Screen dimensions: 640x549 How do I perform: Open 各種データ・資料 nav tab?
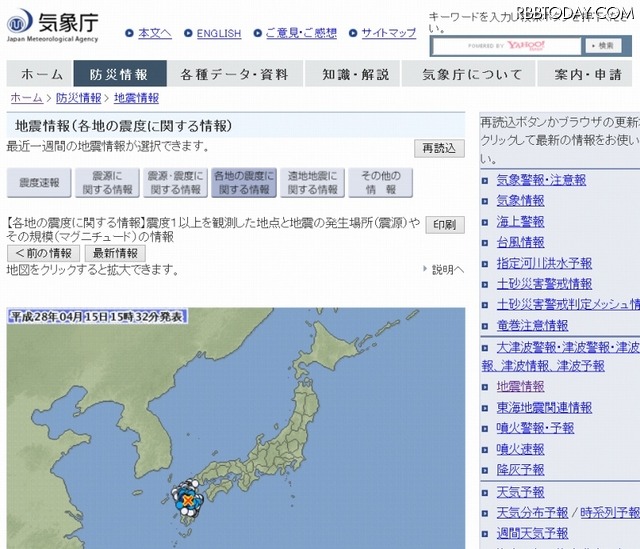point(235,74)
